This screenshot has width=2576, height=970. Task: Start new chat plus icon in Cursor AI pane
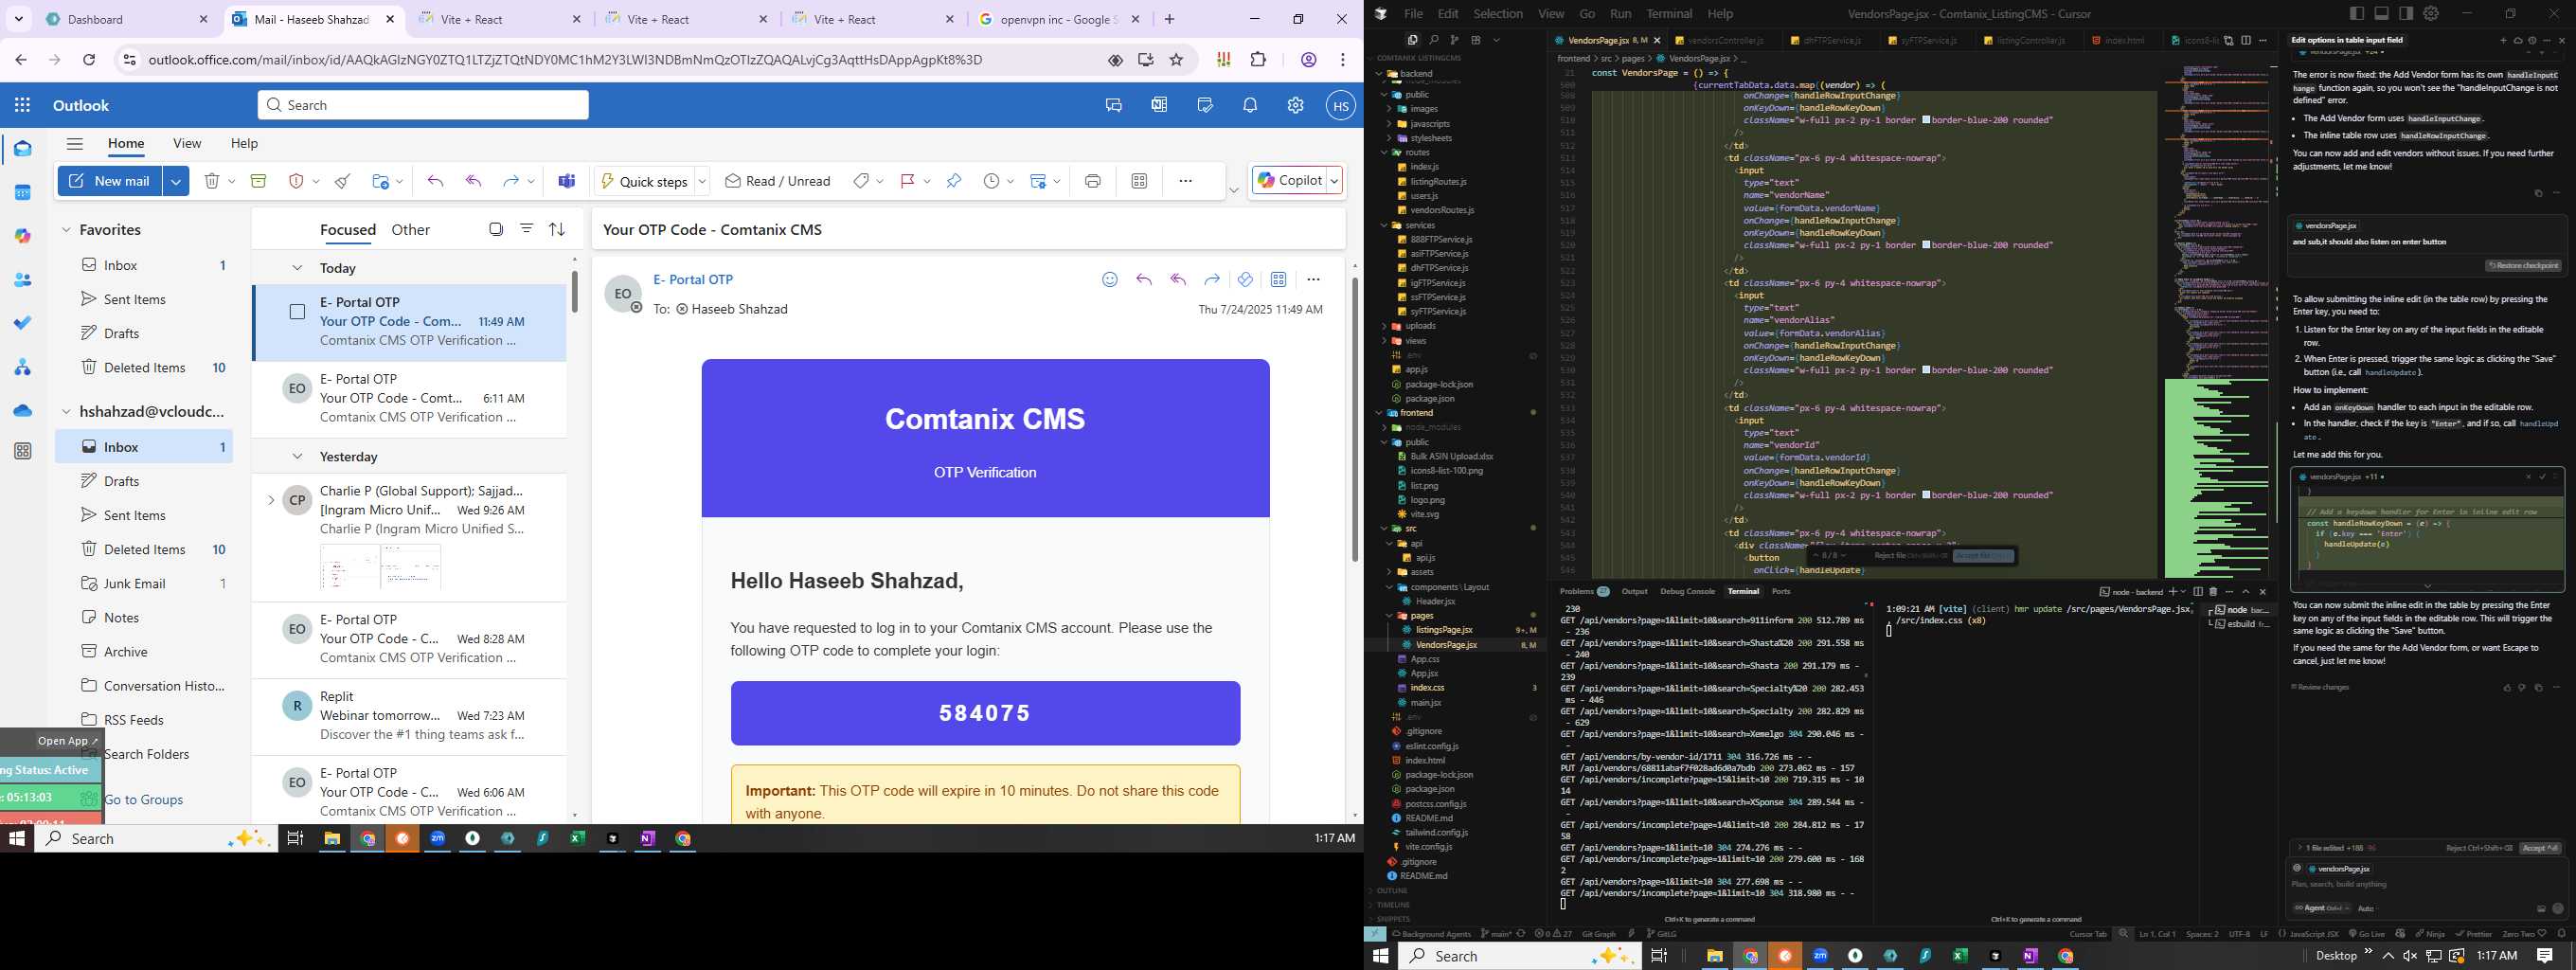click(x=2503, y=41)
